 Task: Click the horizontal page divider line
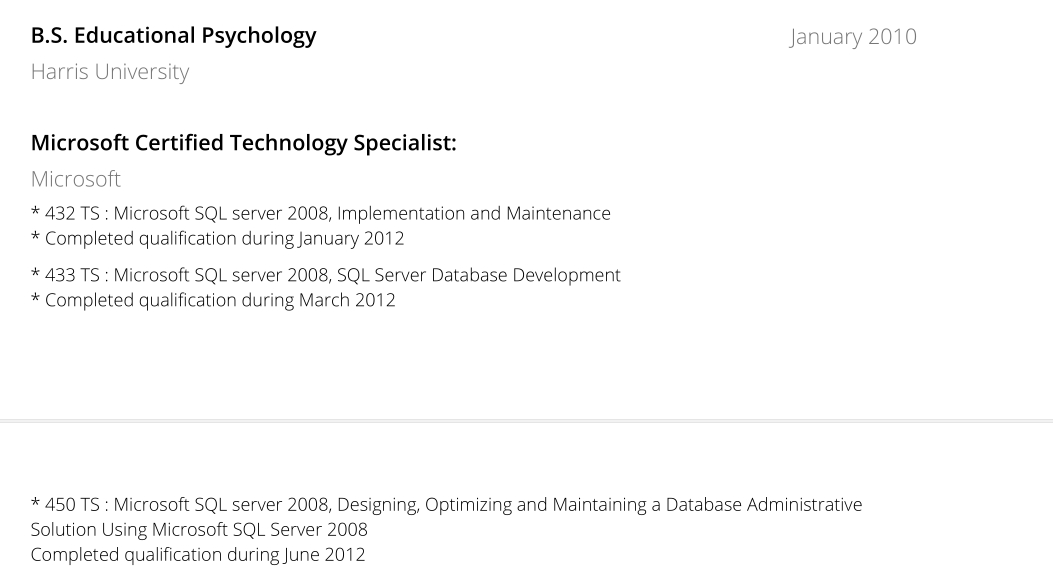coord(526,421)
